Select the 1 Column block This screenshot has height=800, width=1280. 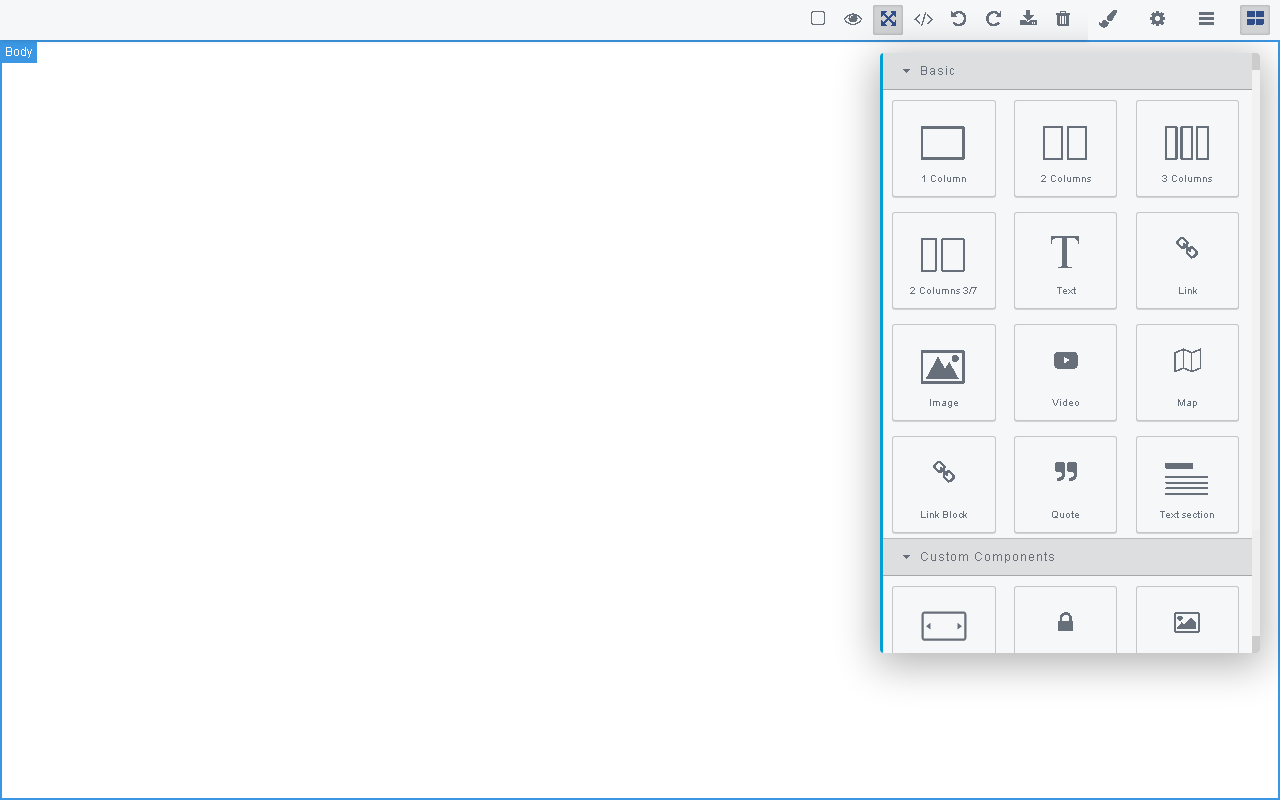click(x=943, y=148)
